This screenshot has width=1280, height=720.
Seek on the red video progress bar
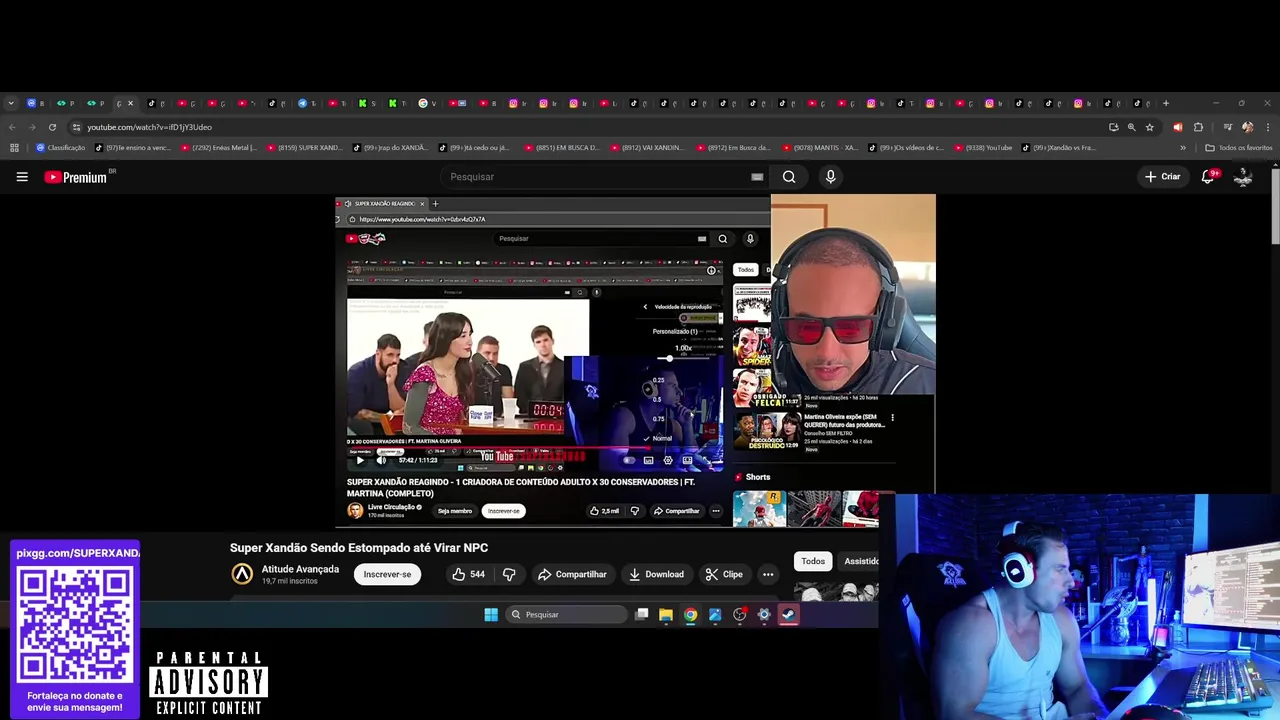coord(534,447)
